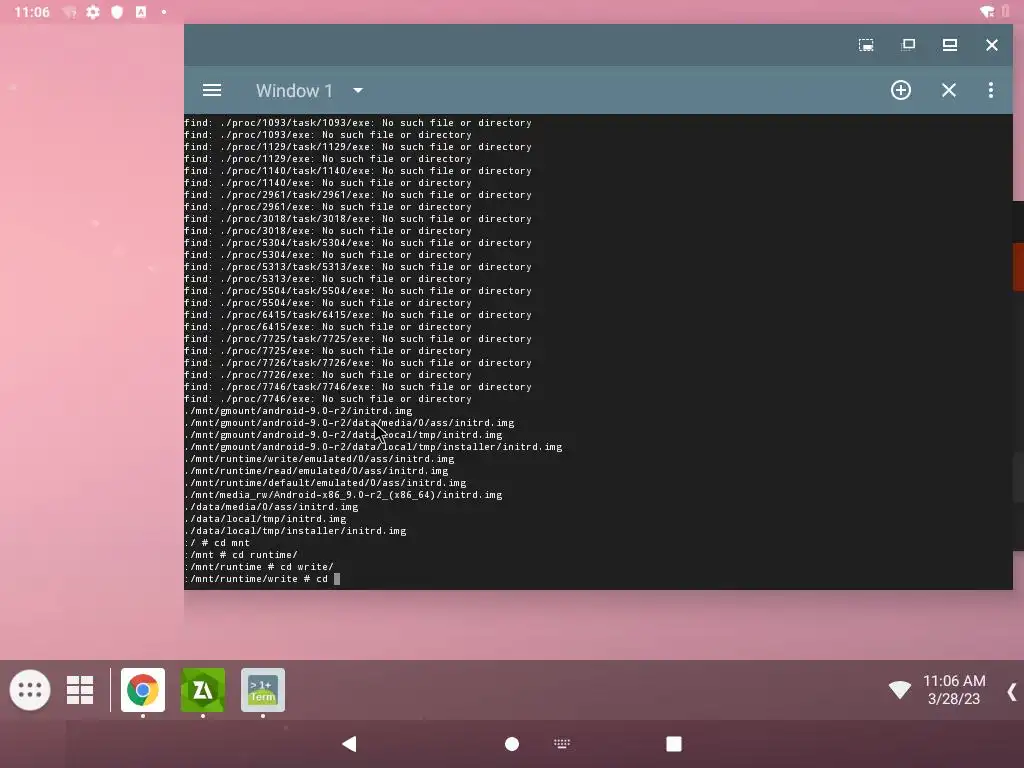Screen dimensions: 1024x768
Task: Switch to Terminal Emulator in taskbar
Action: (x=263, y=690)
